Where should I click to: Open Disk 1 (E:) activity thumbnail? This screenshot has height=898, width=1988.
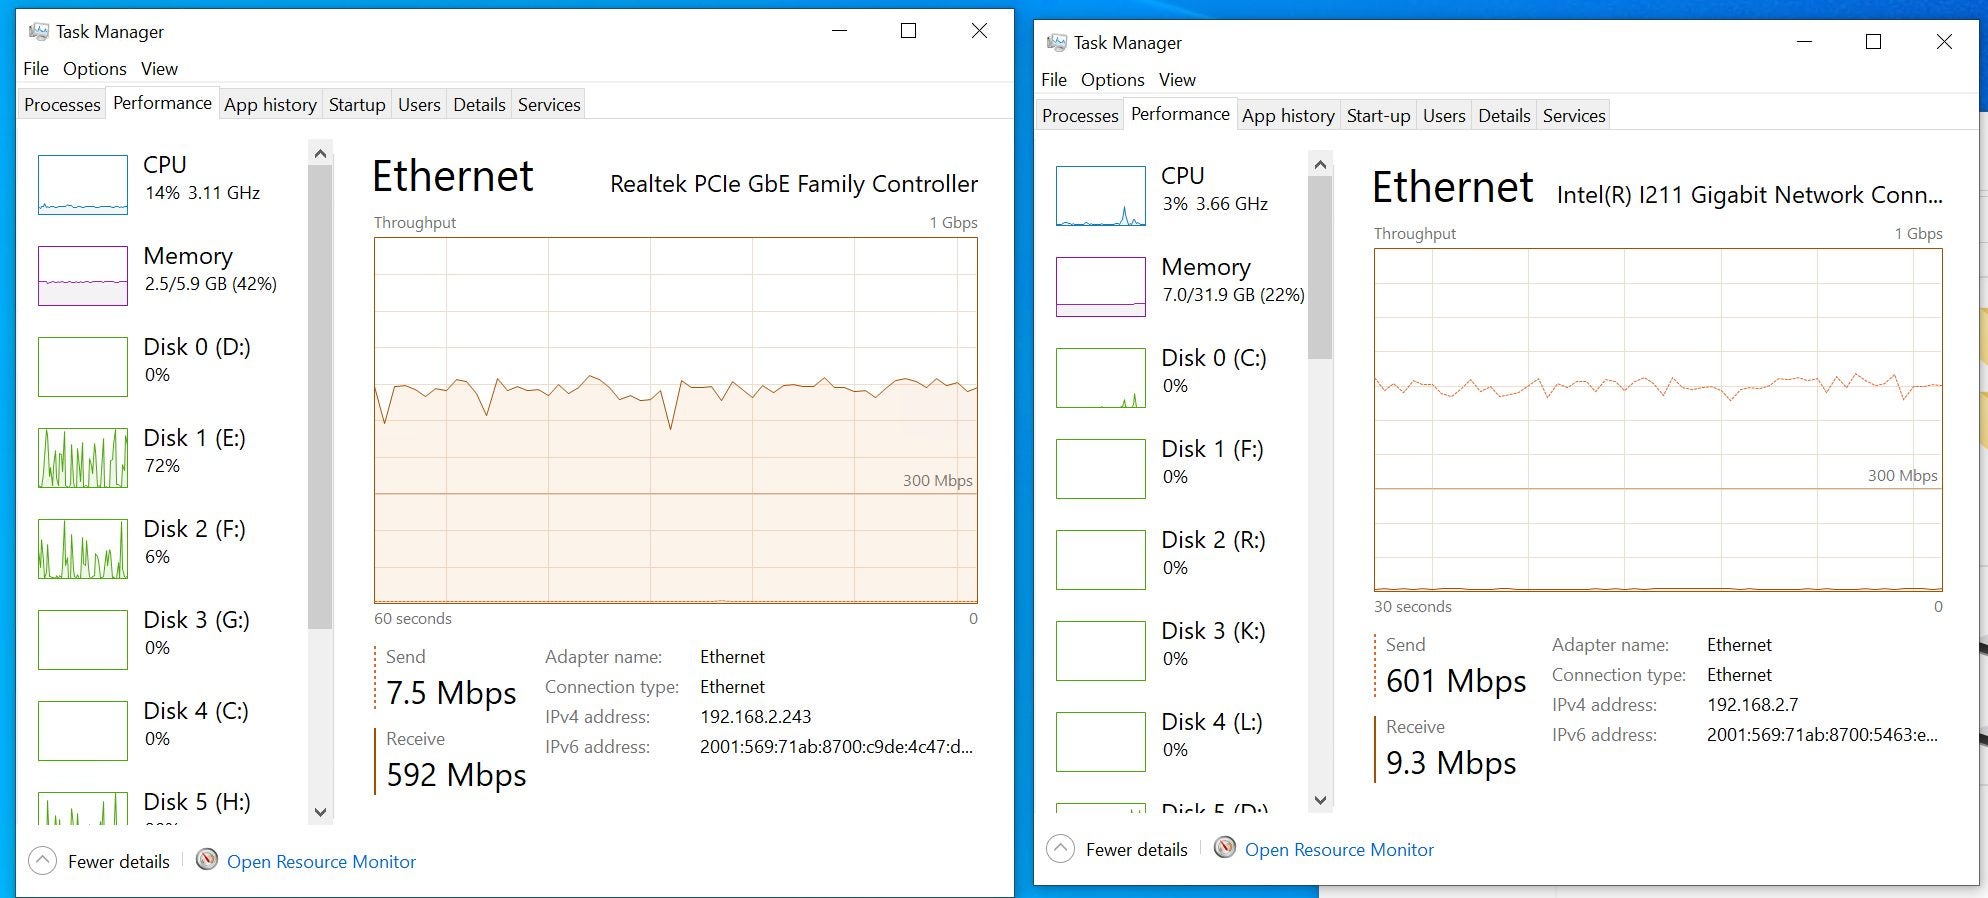(83, 458)
